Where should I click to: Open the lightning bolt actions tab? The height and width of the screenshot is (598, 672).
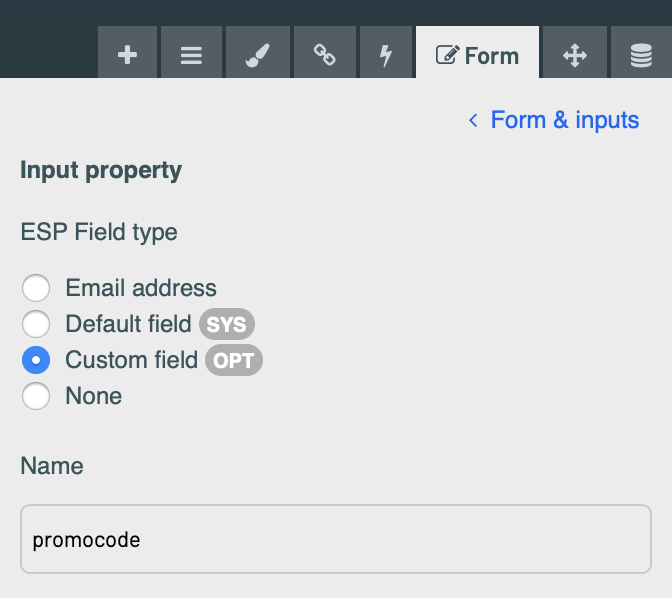click(386, 52)
